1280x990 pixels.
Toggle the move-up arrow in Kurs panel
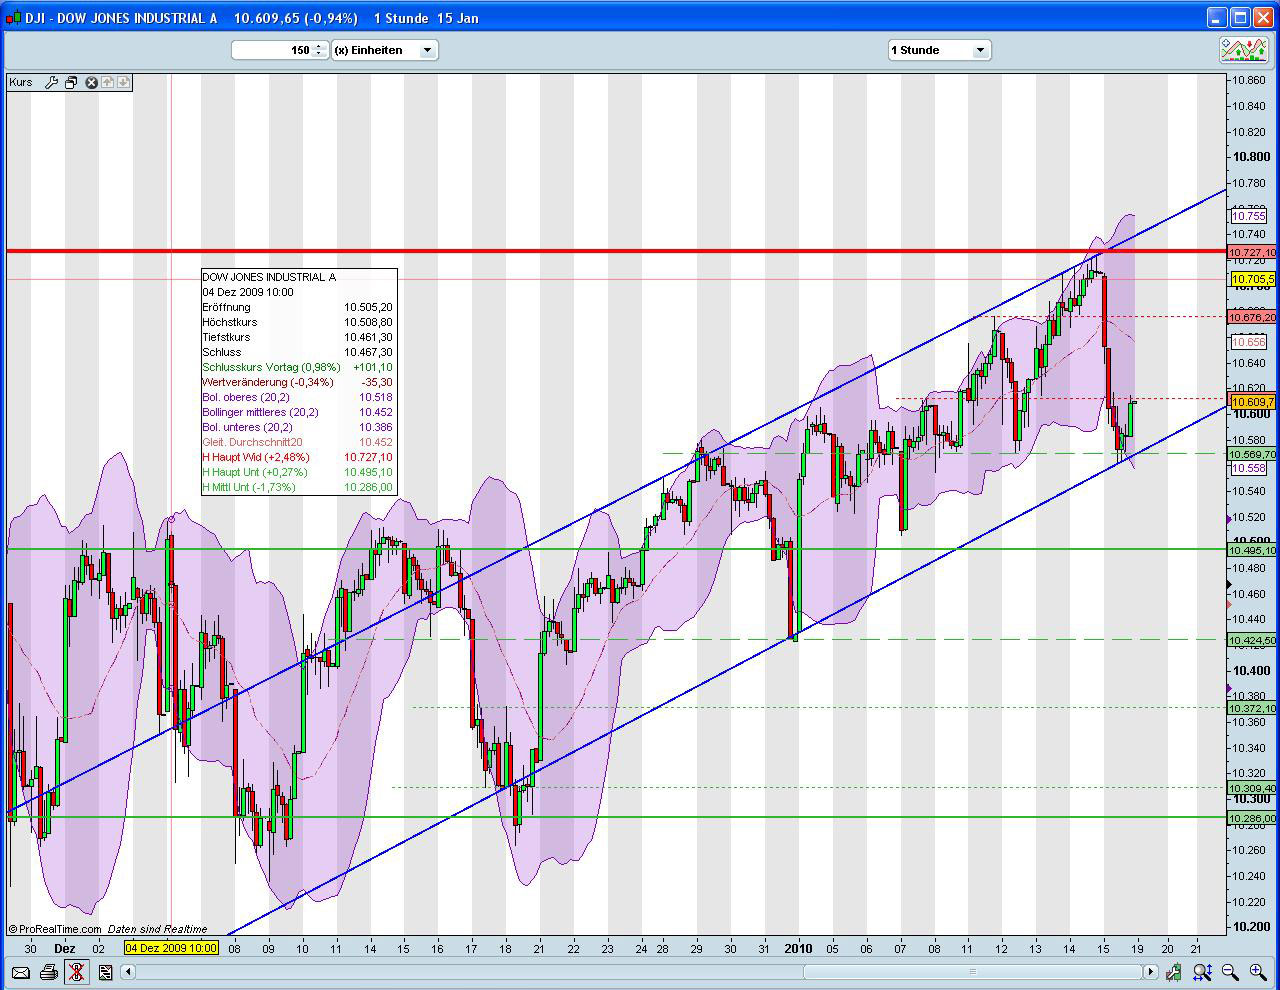click(108, 82)
